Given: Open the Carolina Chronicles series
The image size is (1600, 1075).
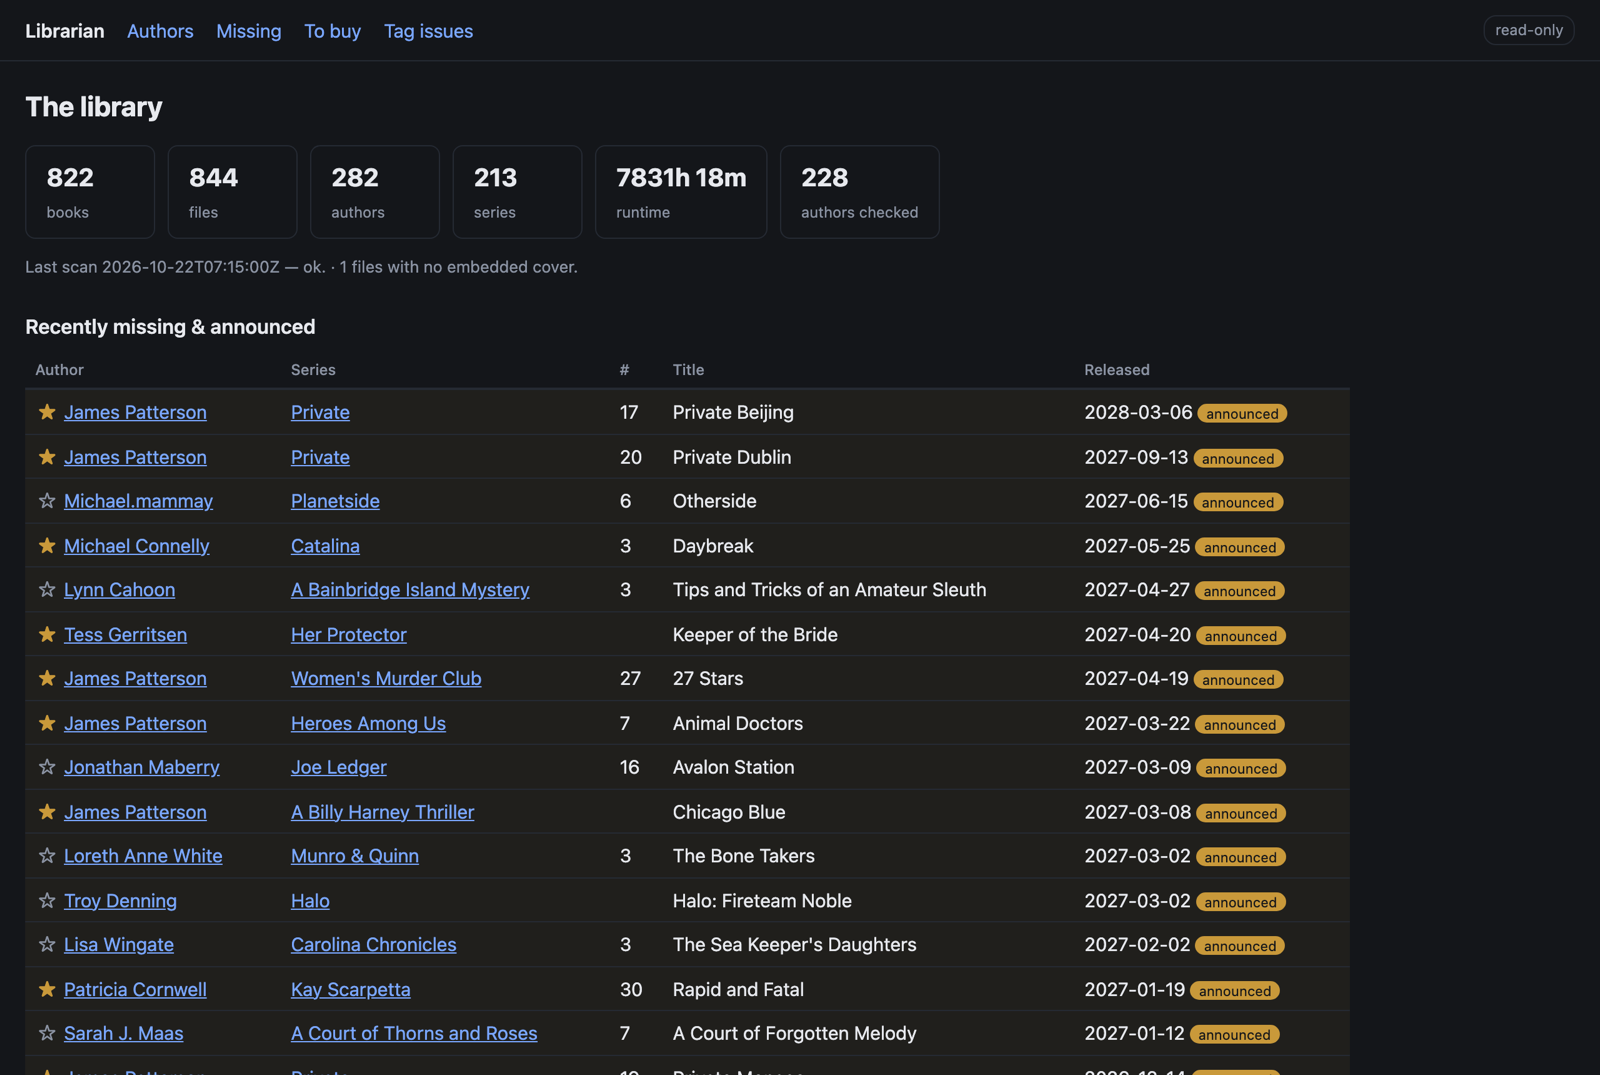Looking at the screenshot, I should 373,945.
